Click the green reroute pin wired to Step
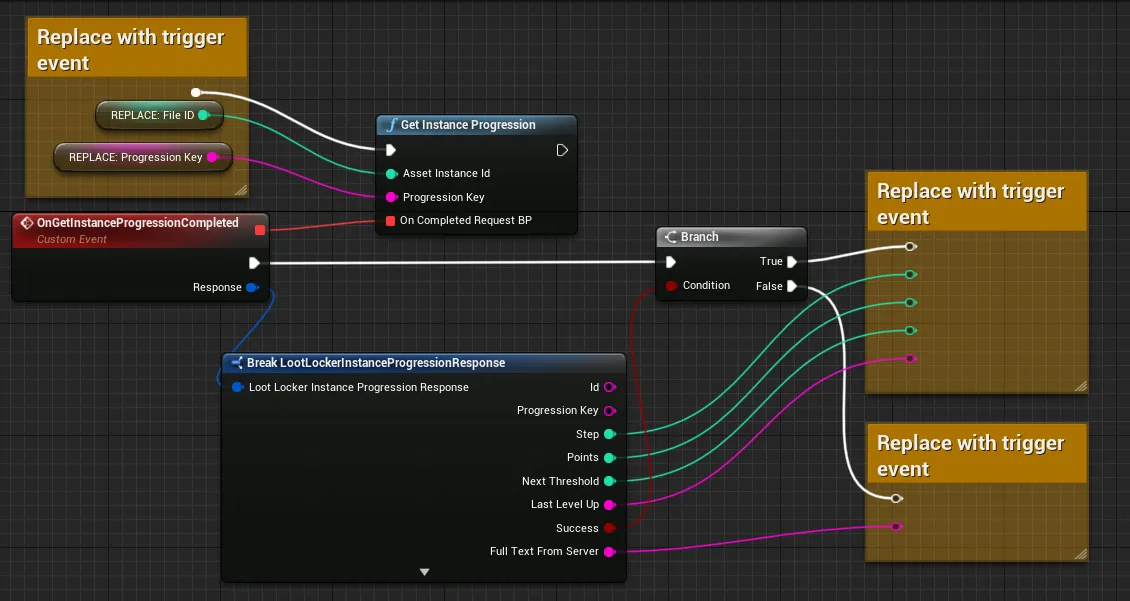This screenshot has height=601, width=1130. coord(910,275)
